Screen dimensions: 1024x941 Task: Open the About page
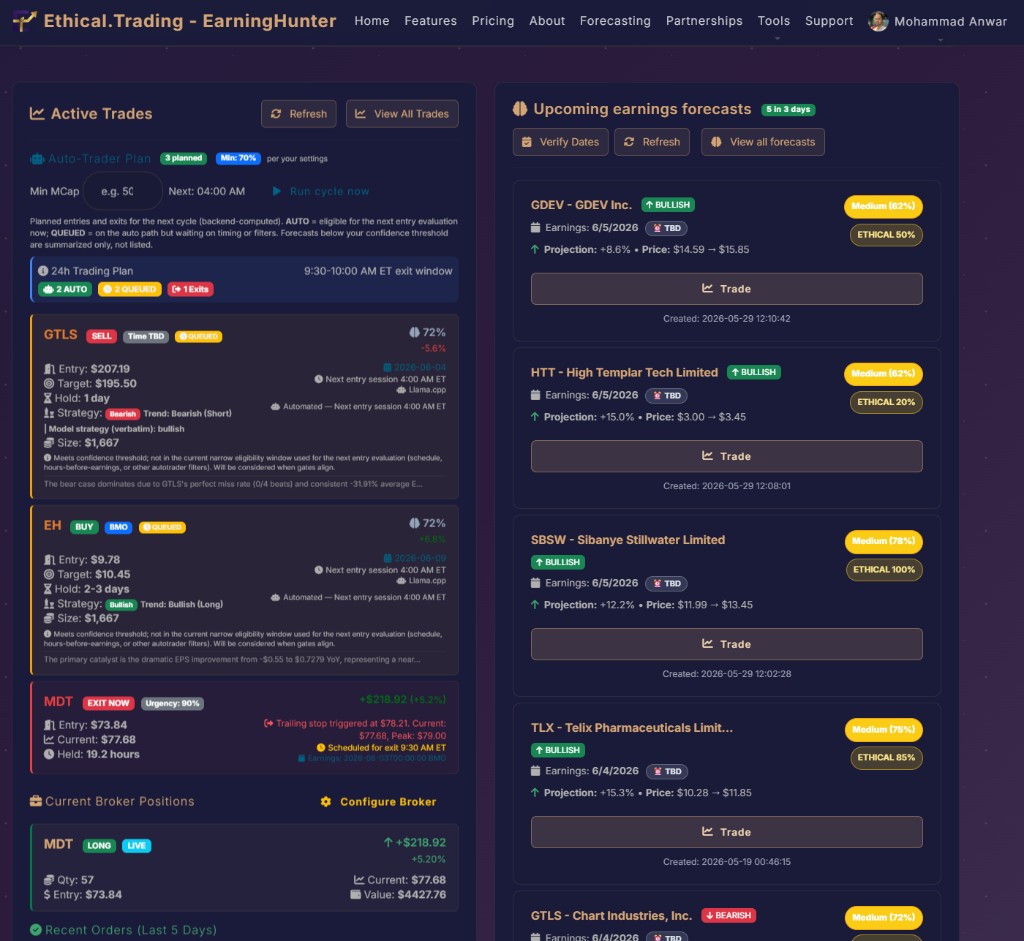(x=547, y=21)
